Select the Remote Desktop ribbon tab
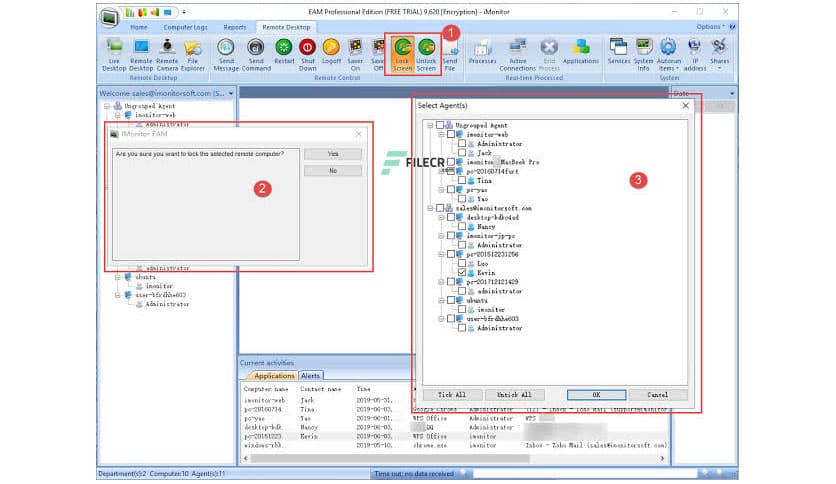The height and width of the screenshot is (484, 836). click(286, 27)
